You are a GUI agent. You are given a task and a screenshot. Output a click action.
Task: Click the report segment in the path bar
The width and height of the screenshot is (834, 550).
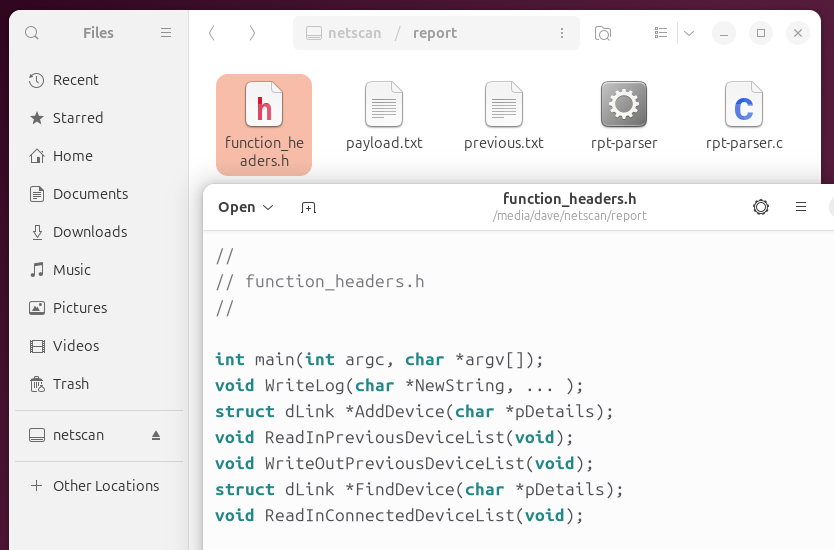(435, 33)
